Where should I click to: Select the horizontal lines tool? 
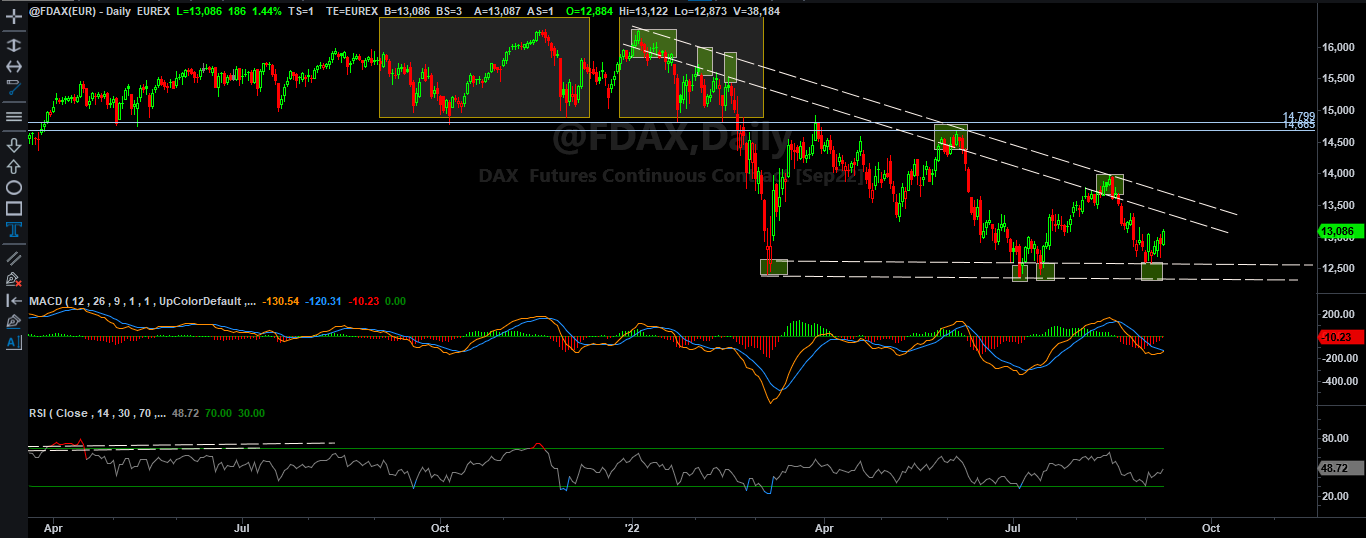(14, 117)
